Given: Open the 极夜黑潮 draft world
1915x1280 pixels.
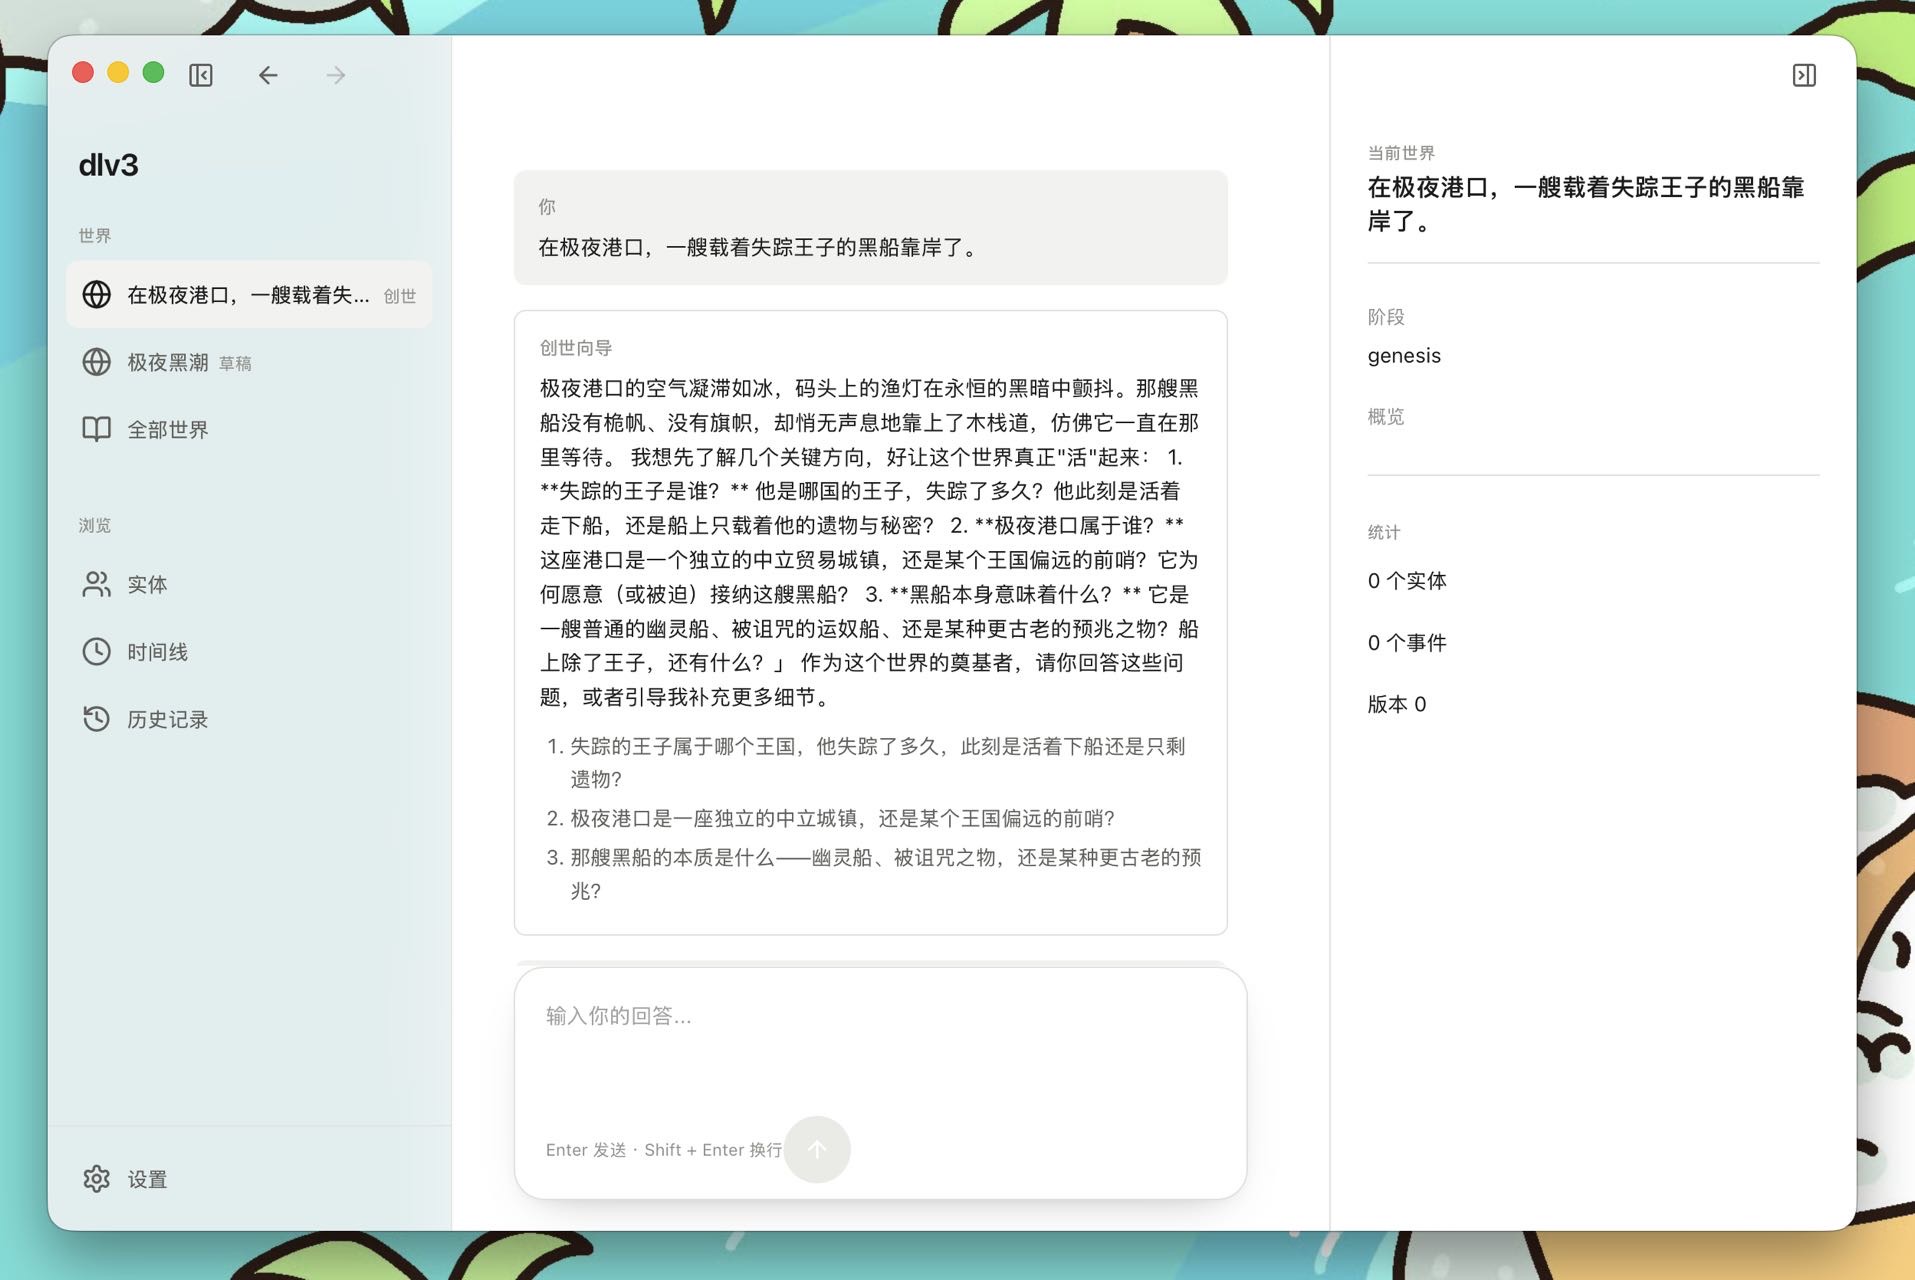Looking at the screenshot, I should pos(249,362).
